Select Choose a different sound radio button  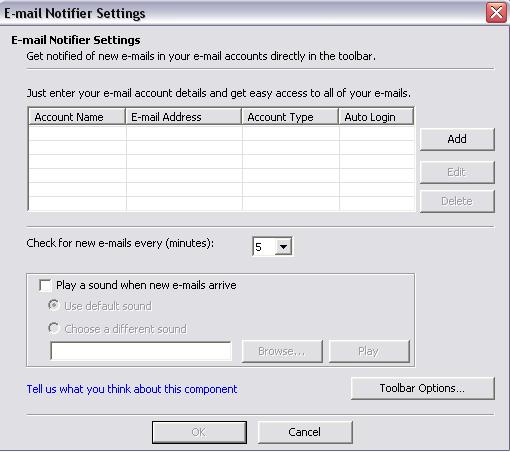[x=54, y=328]
